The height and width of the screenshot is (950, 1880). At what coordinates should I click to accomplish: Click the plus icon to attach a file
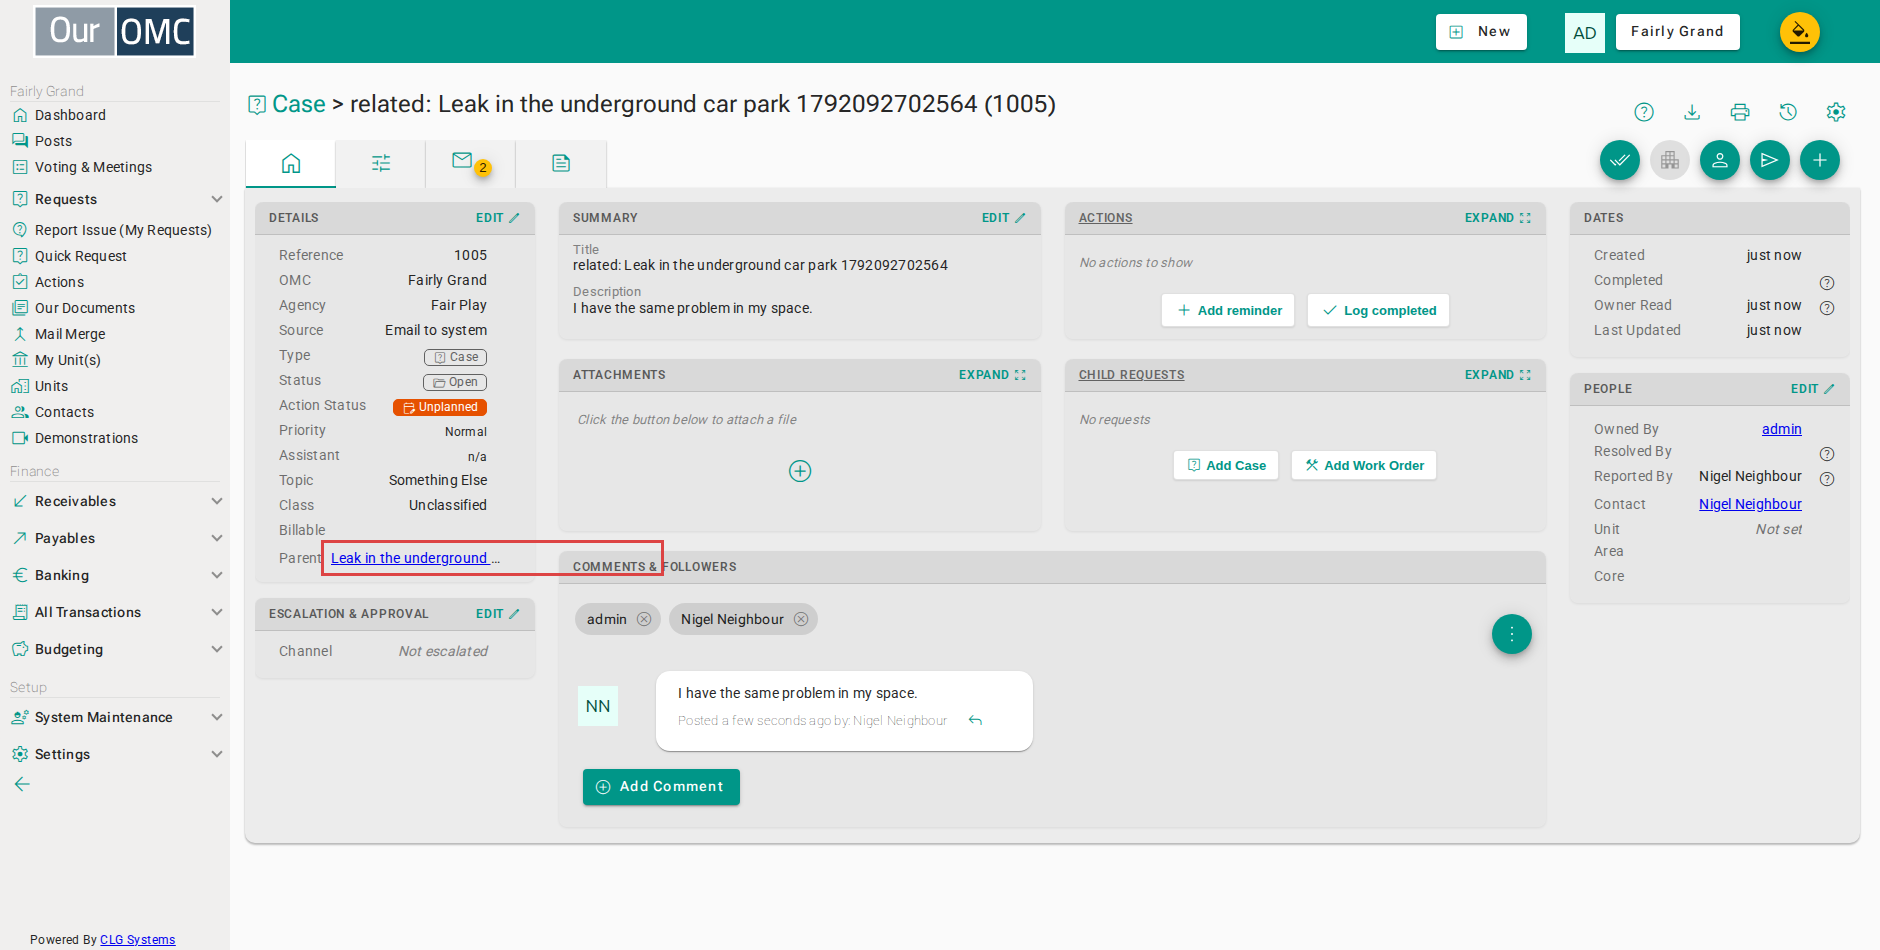pos(800,471)
